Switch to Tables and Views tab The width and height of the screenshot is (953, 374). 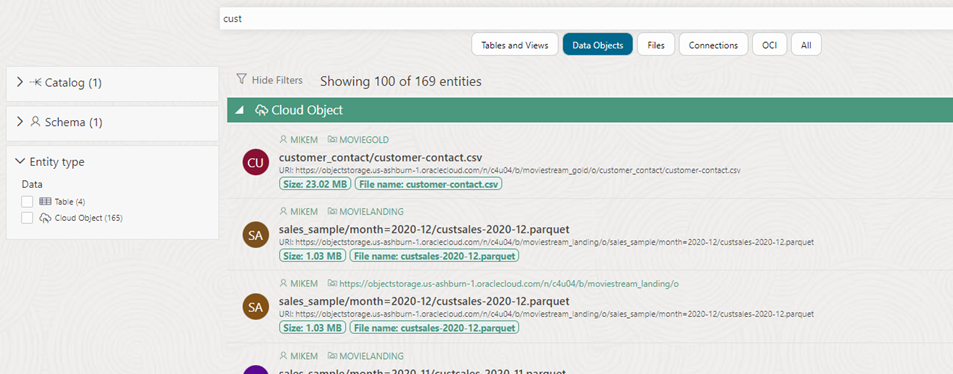[515, 45]
